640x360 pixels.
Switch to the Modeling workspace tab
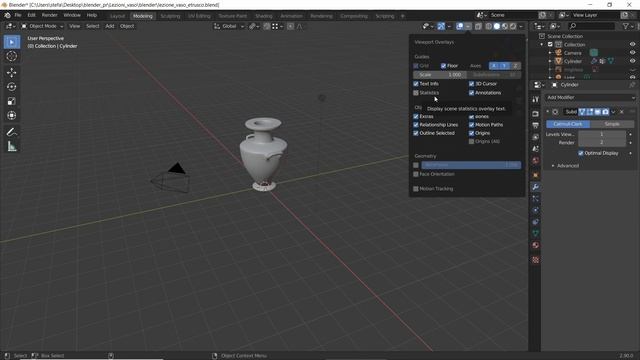click(142, 16)
